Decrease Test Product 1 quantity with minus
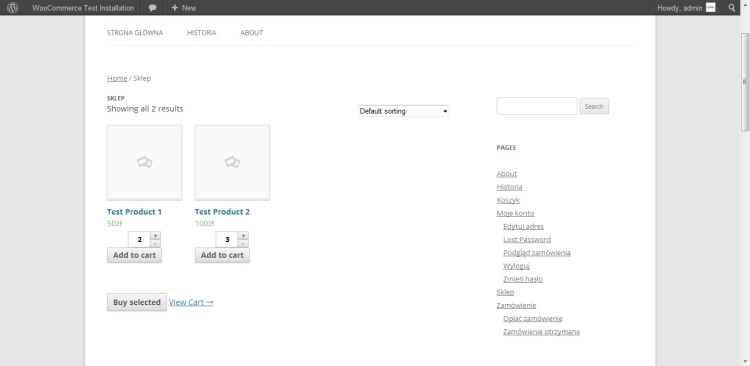Viewport: 750px width, 366px height. point(155,244)
